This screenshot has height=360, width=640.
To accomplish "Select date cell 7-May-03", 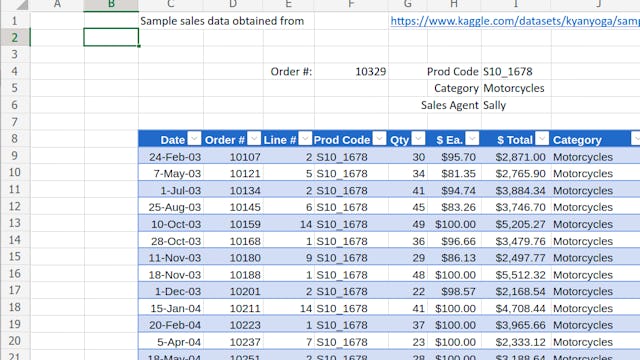I will click(x=171, y=173).
